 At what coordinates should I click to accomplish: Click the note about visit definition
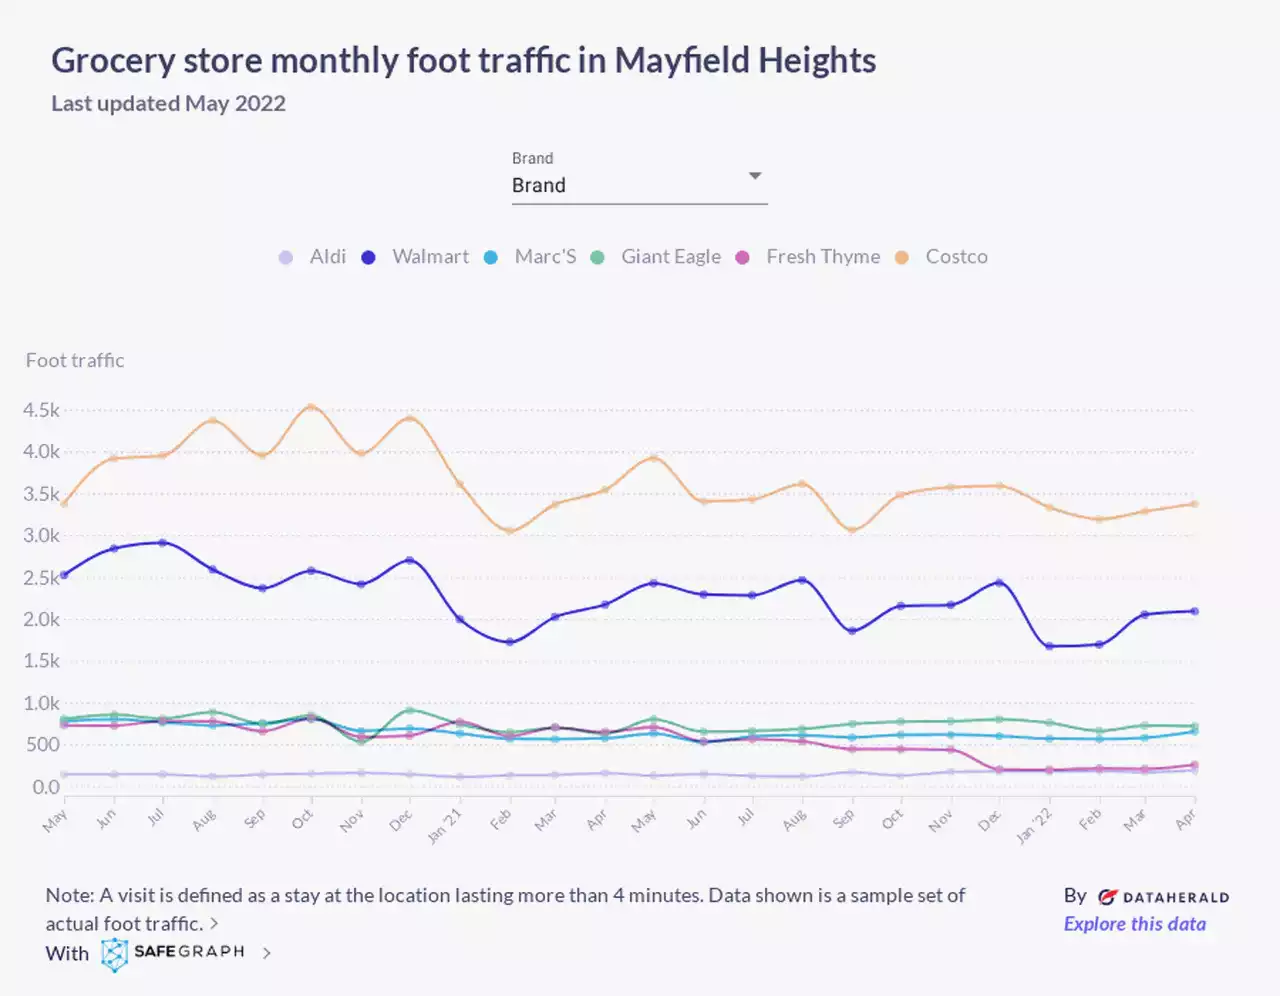[505, 909]
